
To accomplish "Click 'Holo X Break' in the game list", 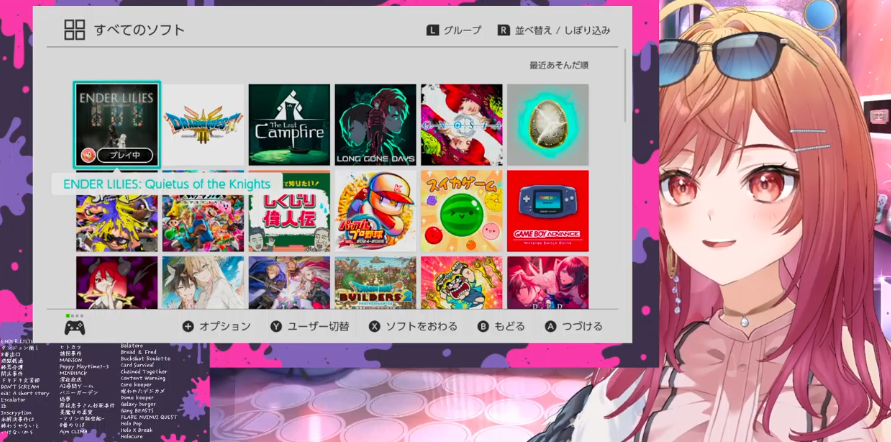I will pyautogui.click(x=136, y=430).
